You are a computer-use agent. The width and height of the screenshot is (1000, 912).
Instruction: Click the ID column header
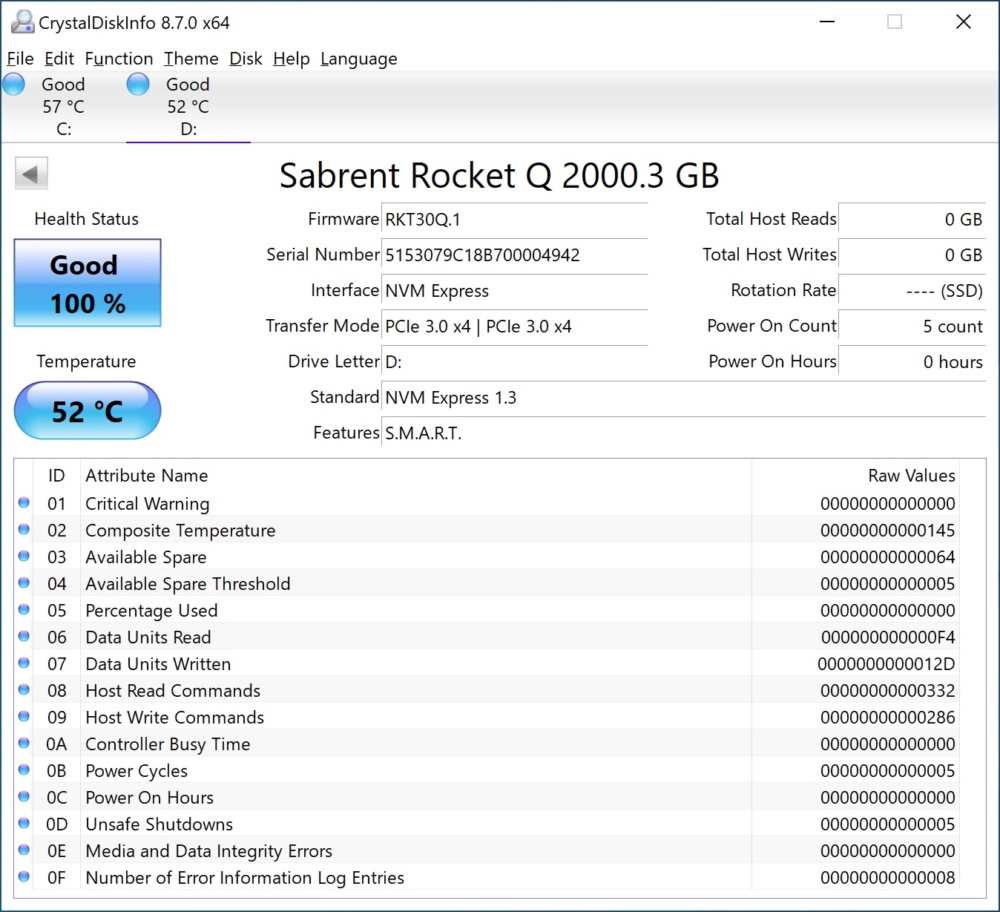point(56,476)
